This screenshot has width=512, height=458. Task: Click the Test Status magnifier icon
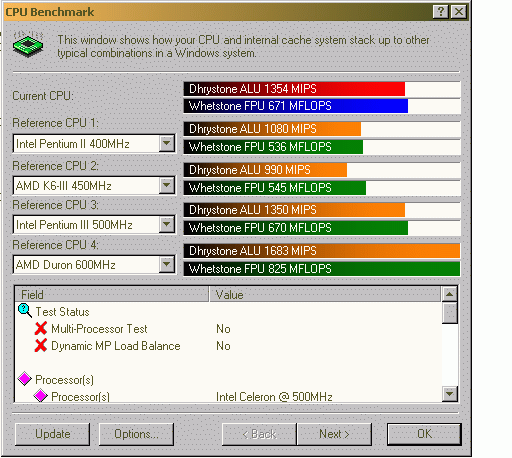25,311
